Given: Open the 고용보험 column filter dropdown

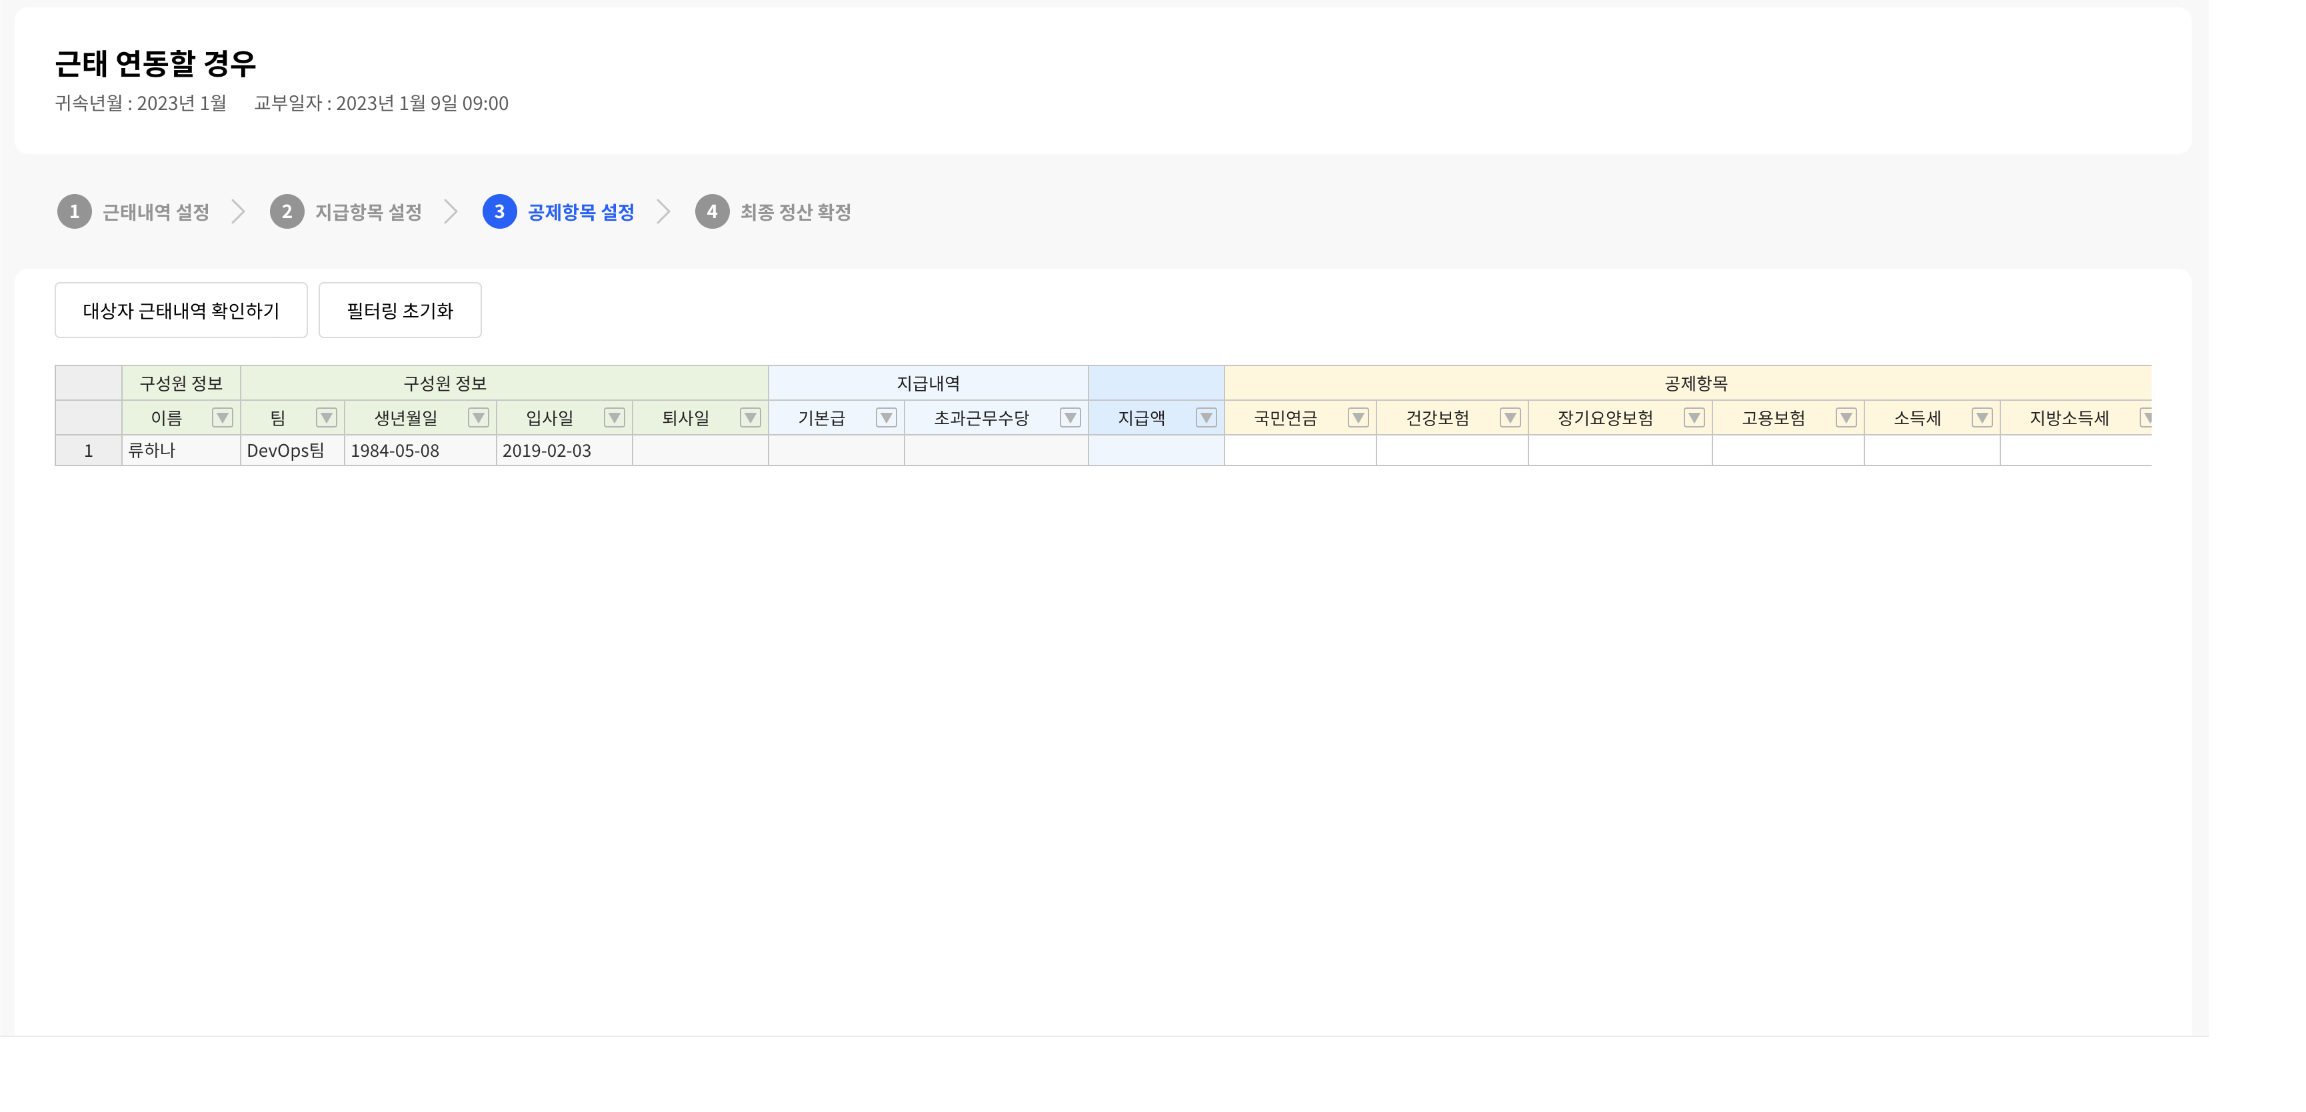Looking at the screenshot, I should [1846, 418].
